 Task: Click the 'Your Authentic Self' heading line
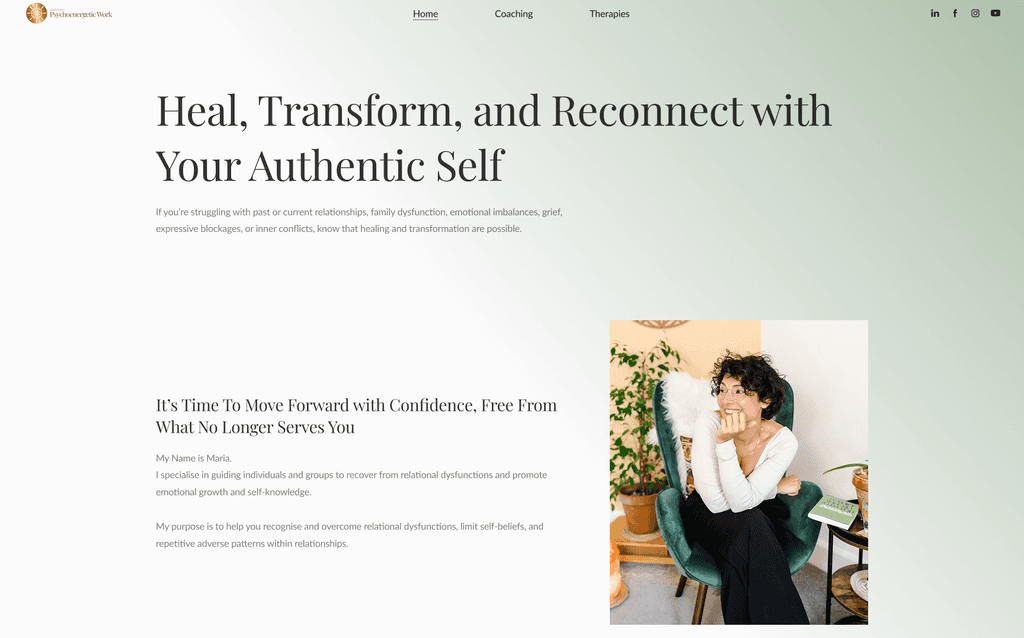[330, 165]
